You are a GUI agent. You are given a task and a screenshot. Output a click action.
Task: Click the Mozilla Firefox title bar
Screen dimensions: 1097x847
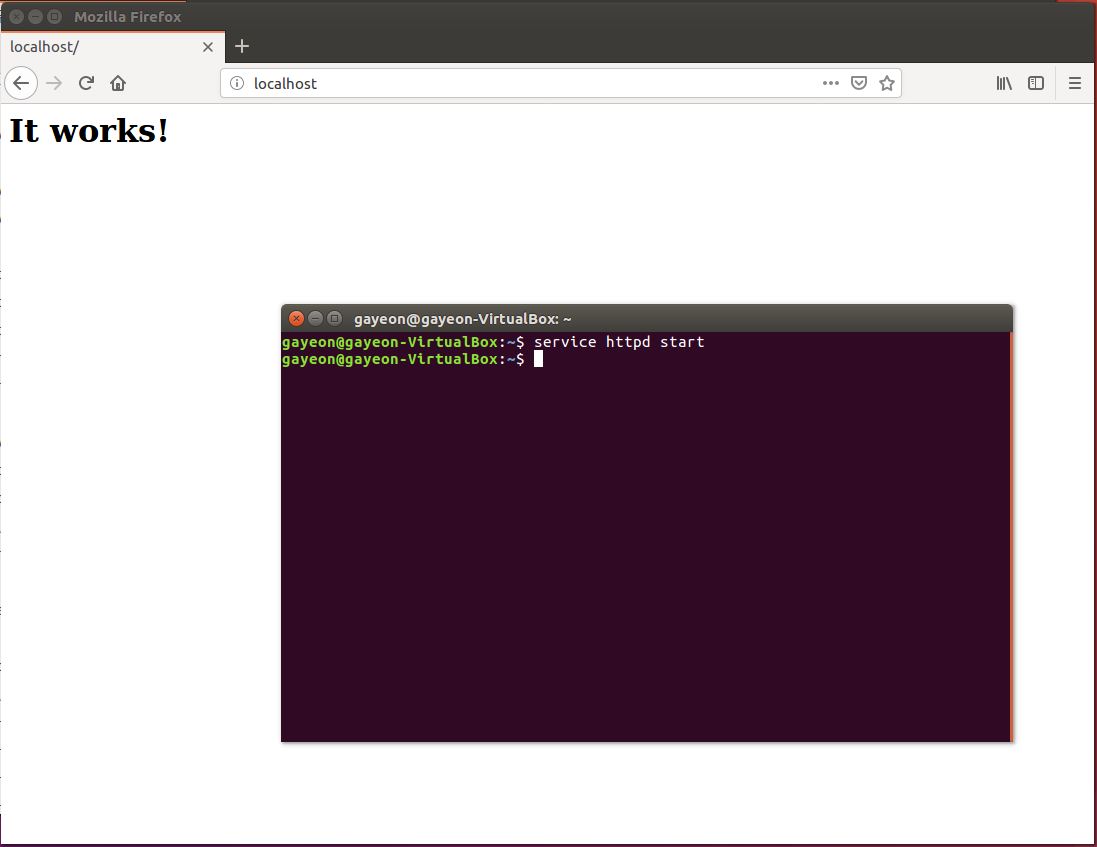pos(128,16)
